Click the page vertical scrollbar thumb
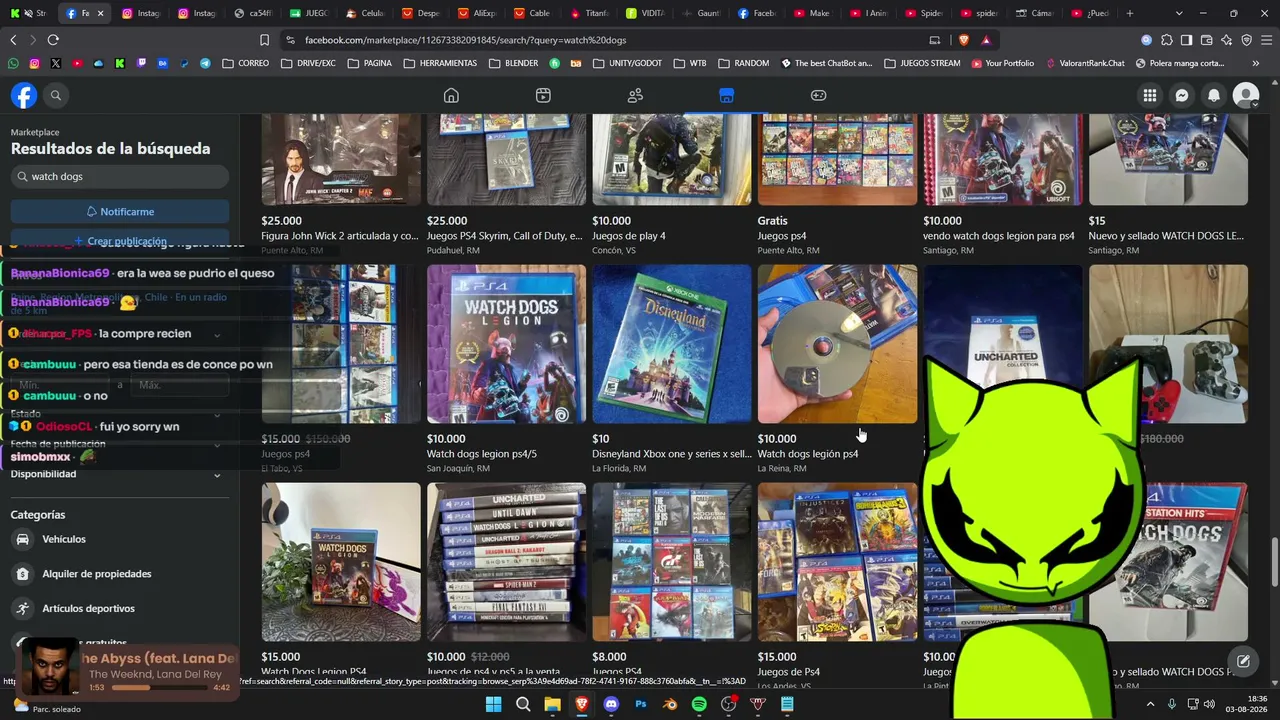Viewport: 1280px width, 720px height. 1274,563
